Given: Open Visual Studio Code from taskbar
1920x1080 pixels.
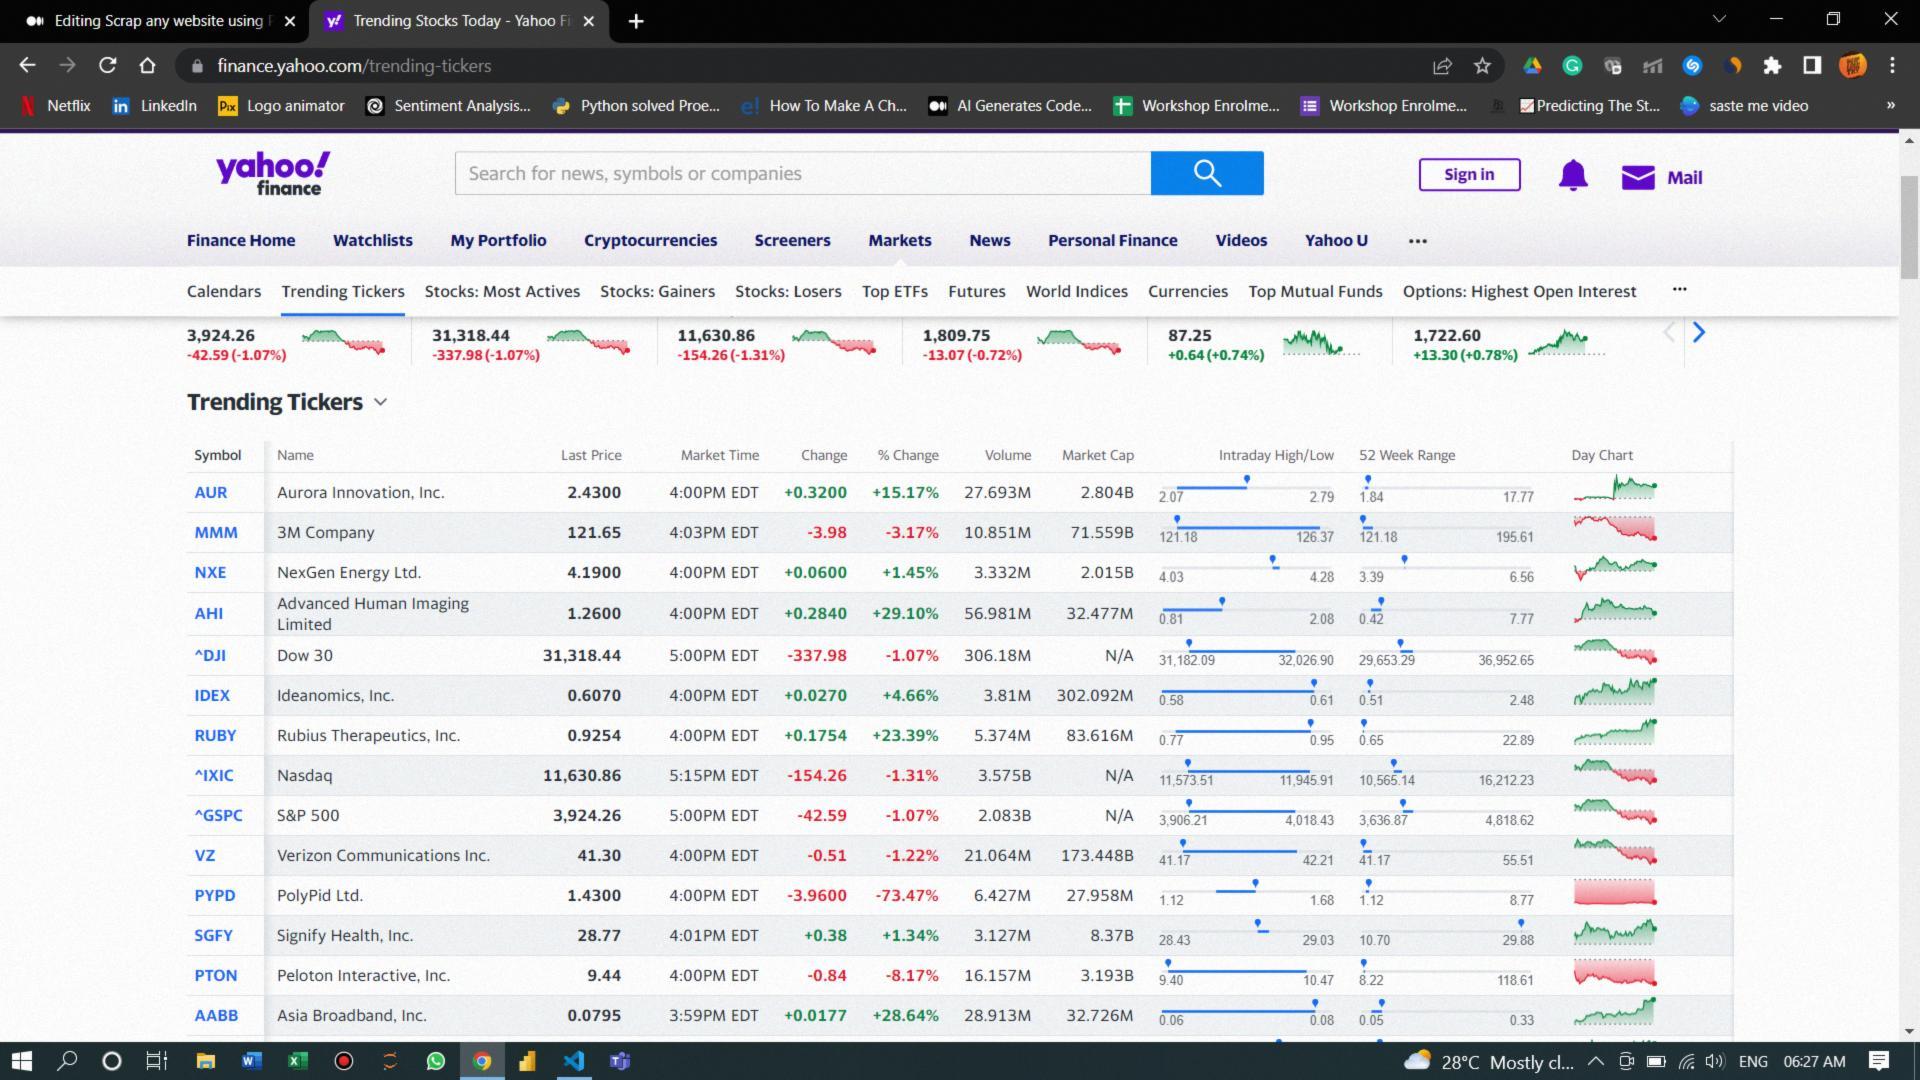Looking at the screenshot, I should click(573, 1061).
